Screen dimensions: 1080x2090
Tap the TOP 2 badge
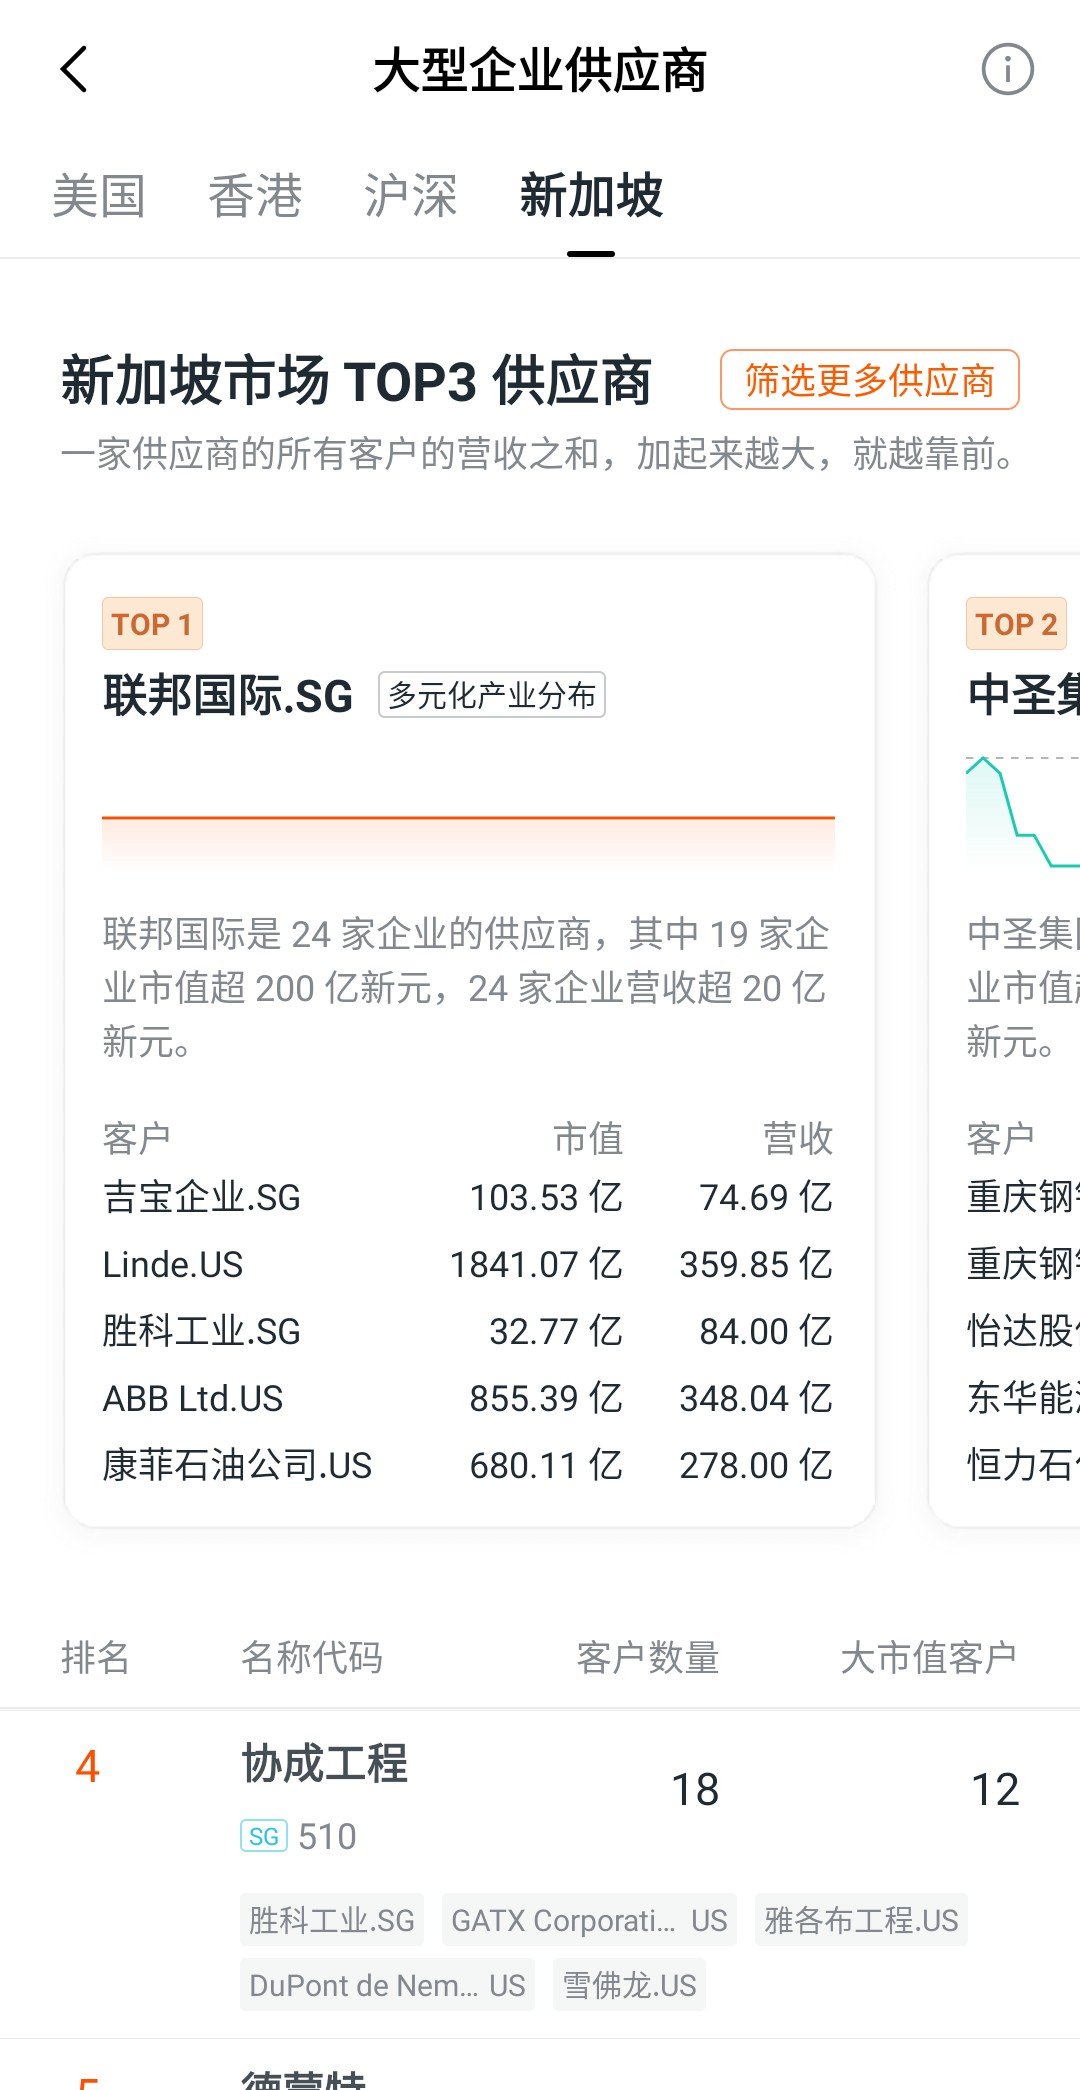coord(1016,624)
